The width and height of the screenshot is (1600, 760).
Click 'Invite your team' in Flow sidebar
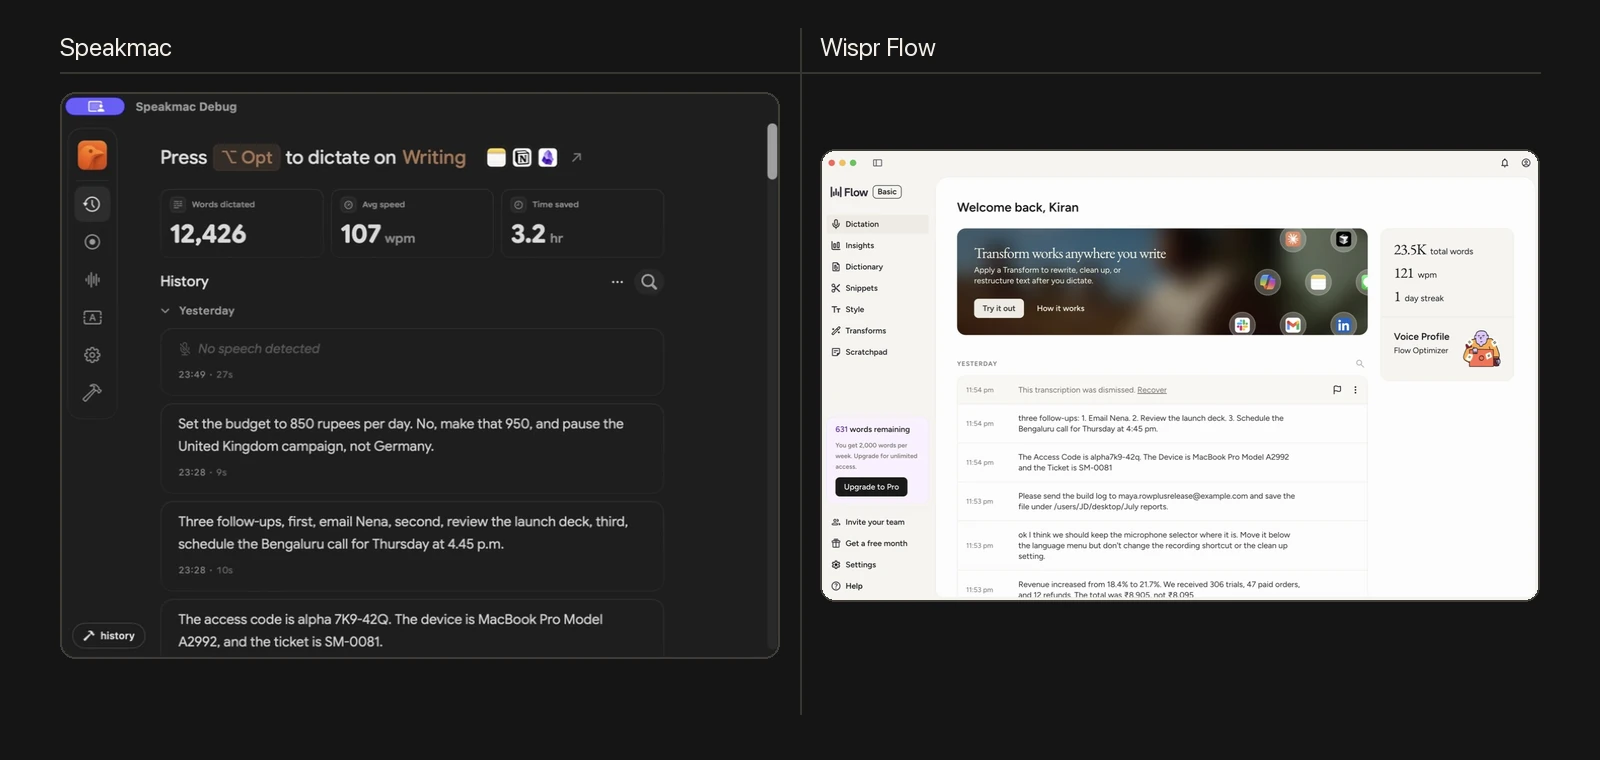(x=879, y=522)
